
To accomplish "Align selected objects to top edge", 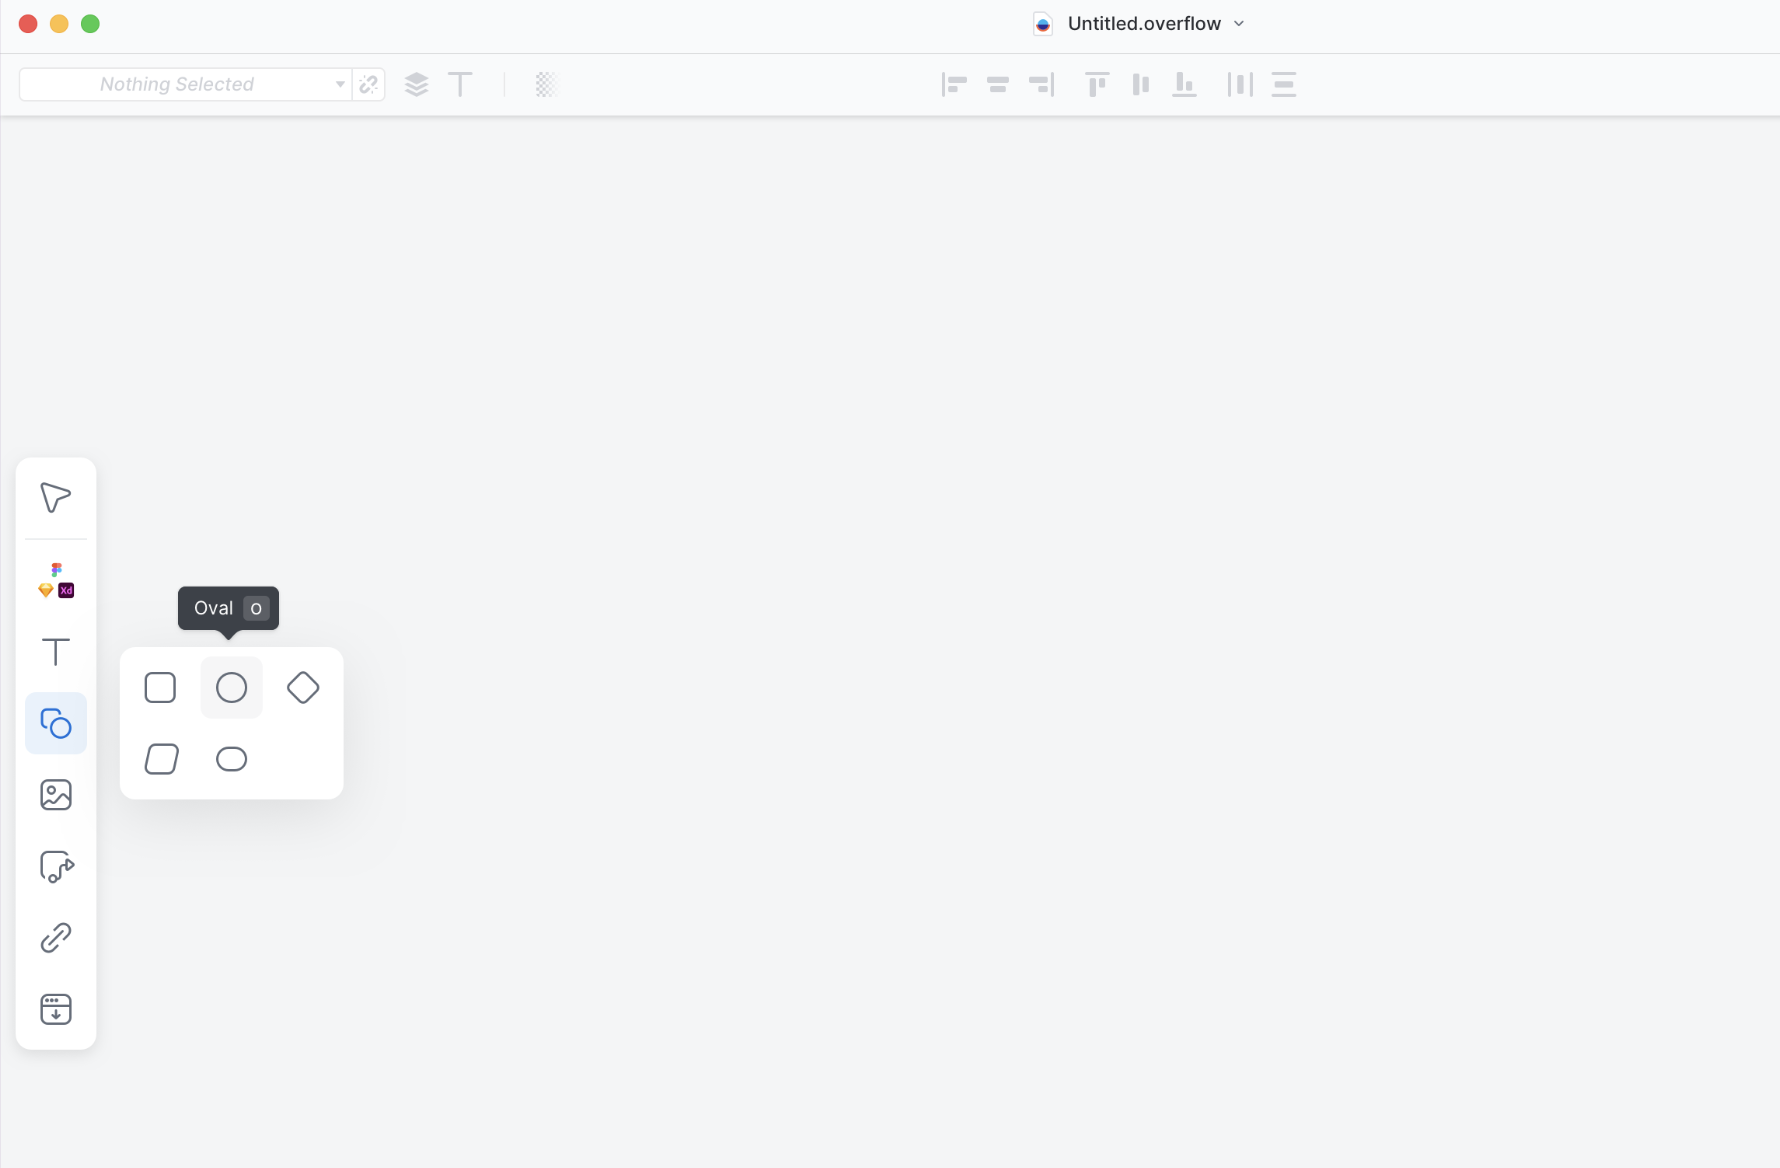I will coord(1097,85).
